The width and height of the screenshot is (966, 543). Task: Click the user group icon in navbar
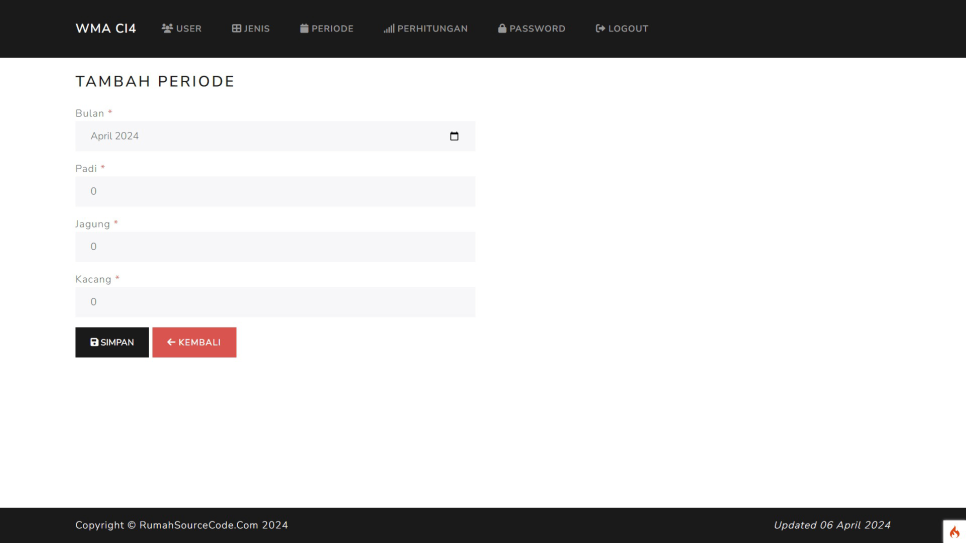pos(167,29)
